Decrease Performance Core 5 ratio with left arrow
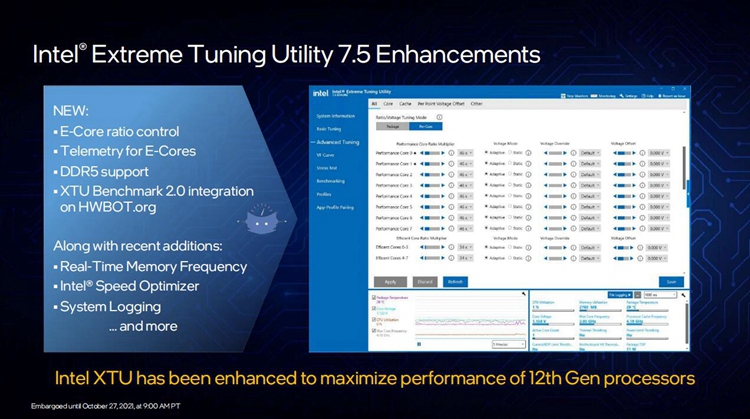The width and height of the screenshot is (750, 419). coord(422,207)
